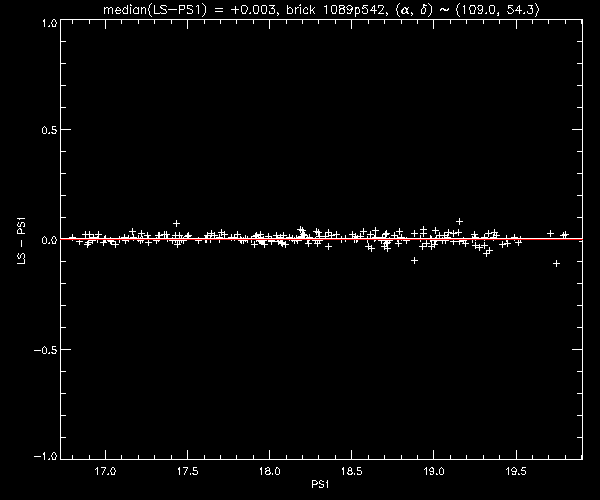Select the 'PS1' x-axis label

[x=320, y=485]
